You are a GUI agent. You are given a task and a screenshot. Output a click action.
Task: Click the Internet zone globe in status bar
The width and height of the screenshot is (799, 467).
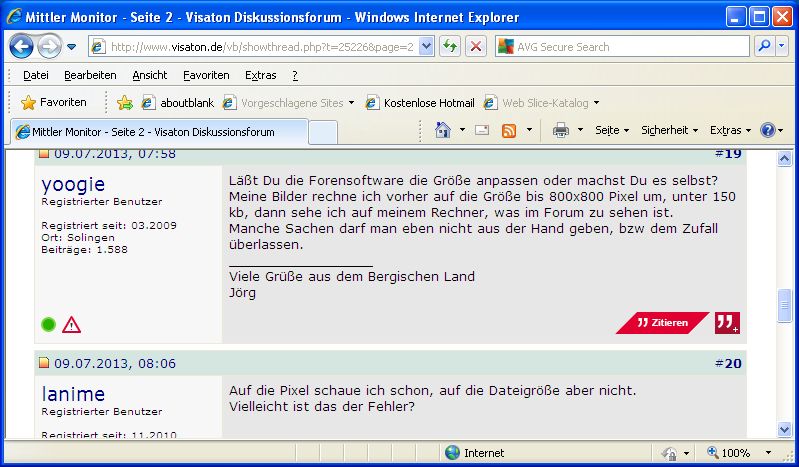click(x=452, y=453)
